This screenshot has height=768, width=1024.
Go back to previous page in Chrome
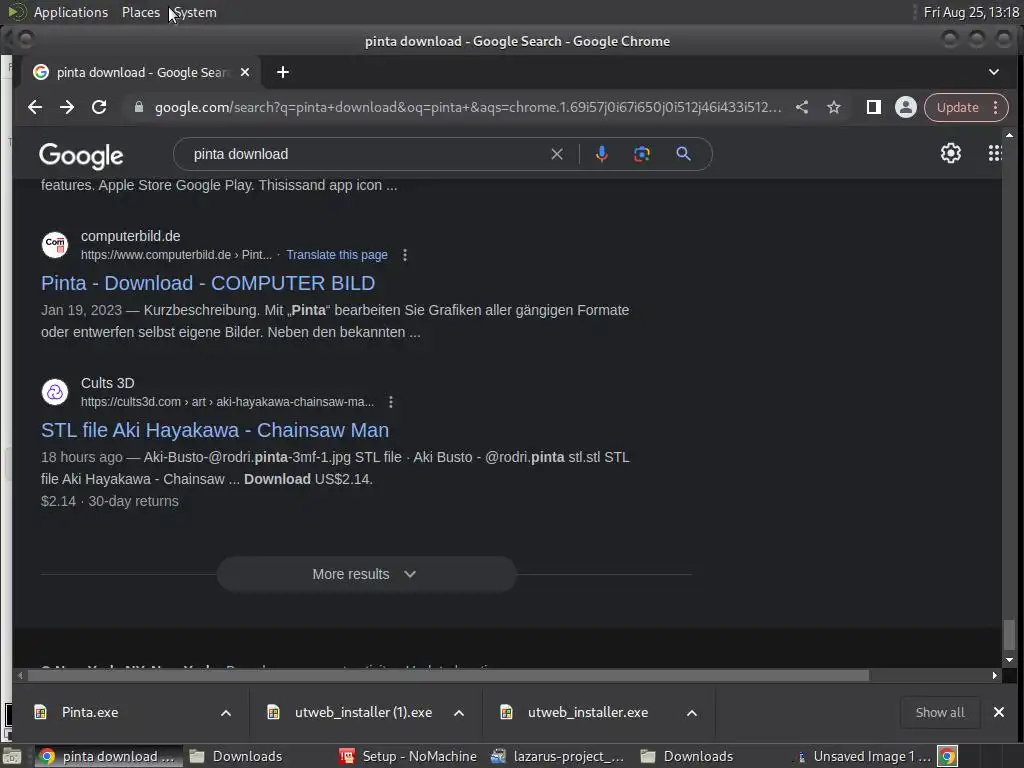[35, 107]
